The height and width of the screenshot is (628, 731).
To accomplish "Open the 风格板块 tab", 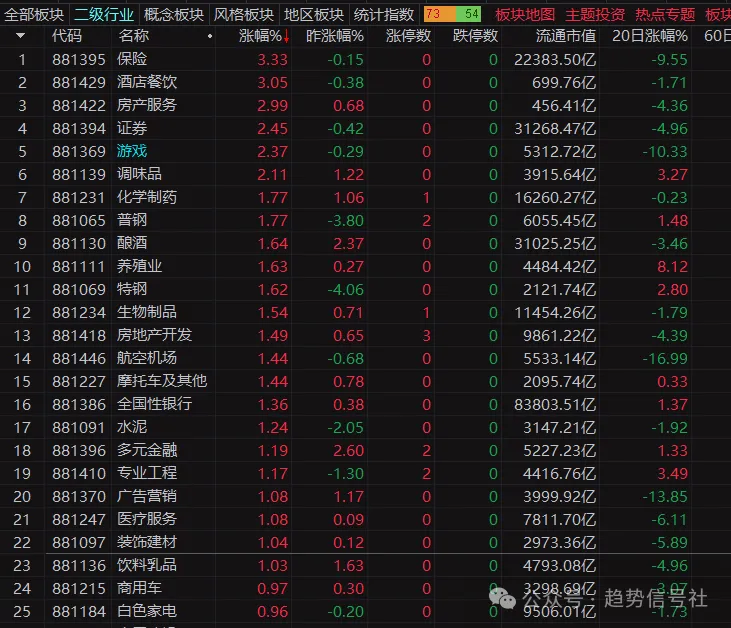I will click(243, 14).
